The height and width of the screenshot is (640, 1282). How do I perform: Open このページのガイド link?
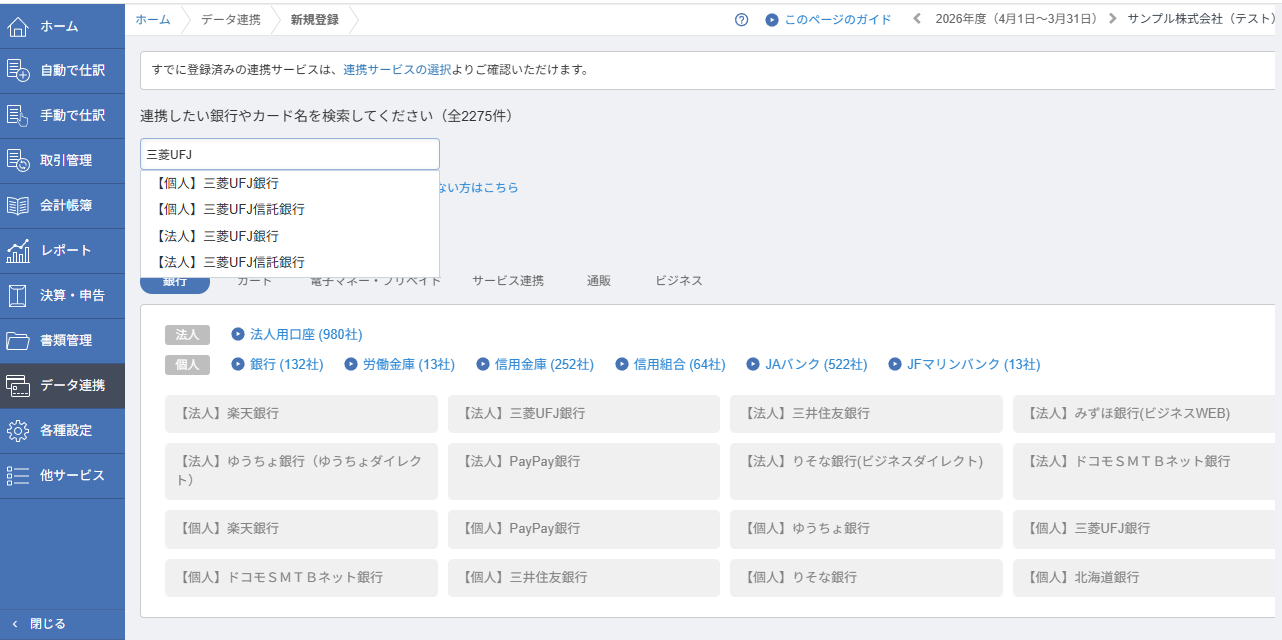point(837,20)
